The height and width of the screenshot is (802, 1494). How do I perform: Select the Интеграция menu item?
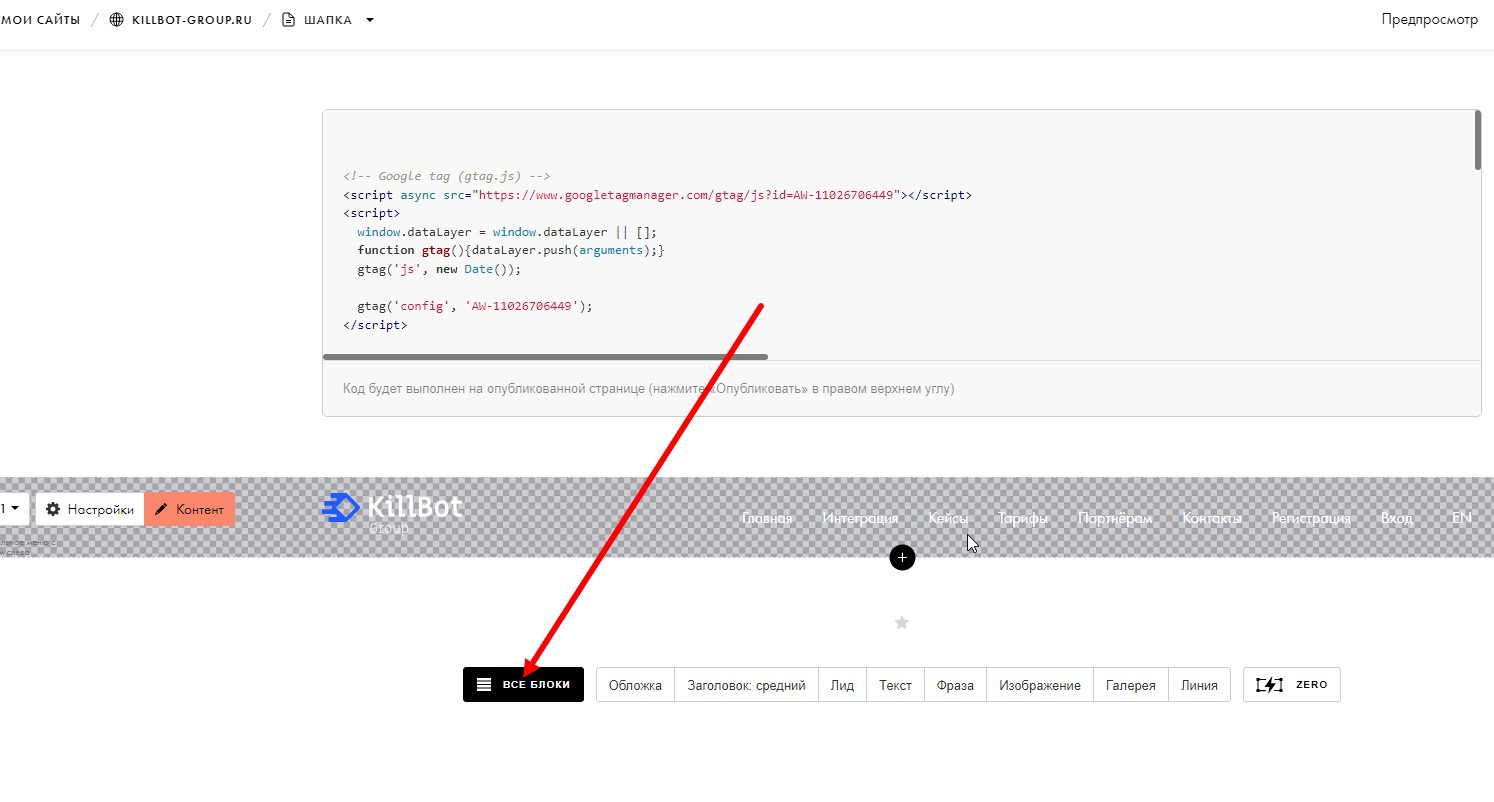pyautogui.click(x=860, y=518)
